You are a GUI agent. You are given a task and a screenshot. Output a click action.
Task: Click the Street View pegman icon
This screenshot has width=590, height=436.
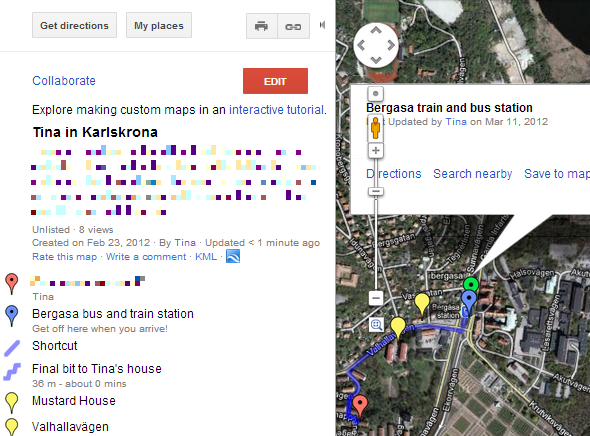(x=375, y=128)
